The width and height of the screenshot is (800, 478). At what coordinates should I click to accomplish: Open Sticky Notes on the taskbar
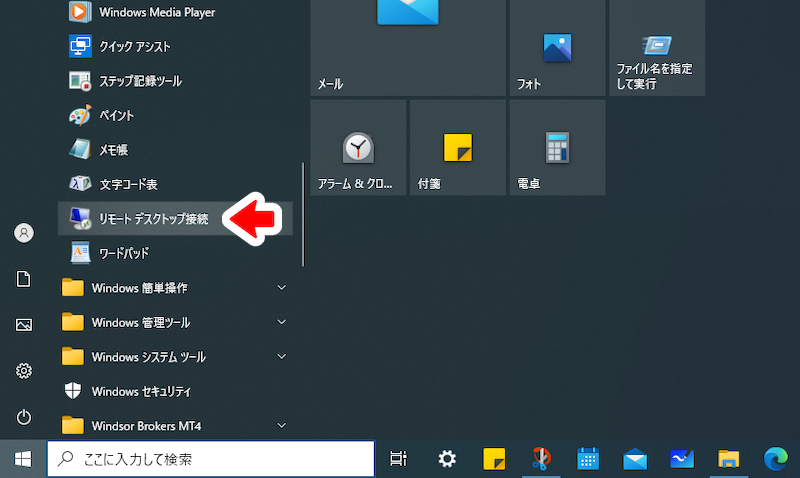494,459
